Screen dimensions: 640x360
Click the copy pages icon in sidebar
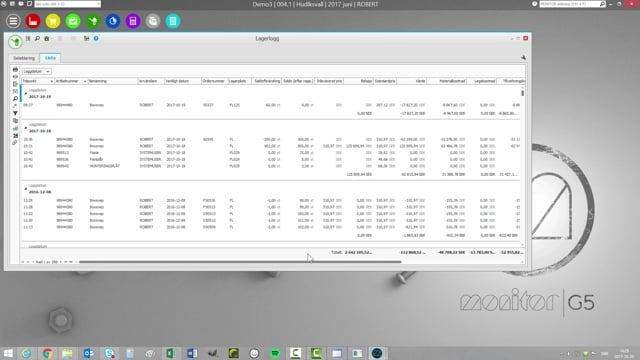click(x=15, y=121)
